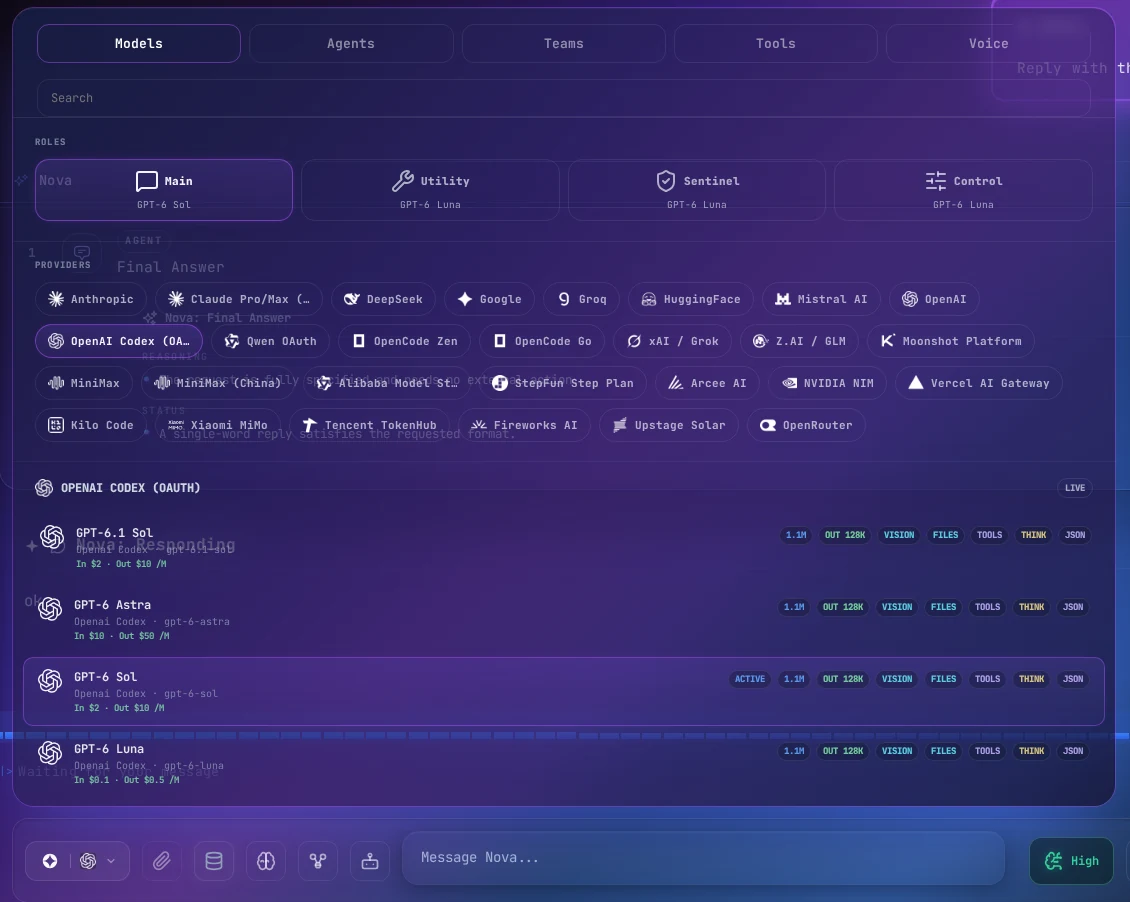Select the Main role card

click(164, 190)
